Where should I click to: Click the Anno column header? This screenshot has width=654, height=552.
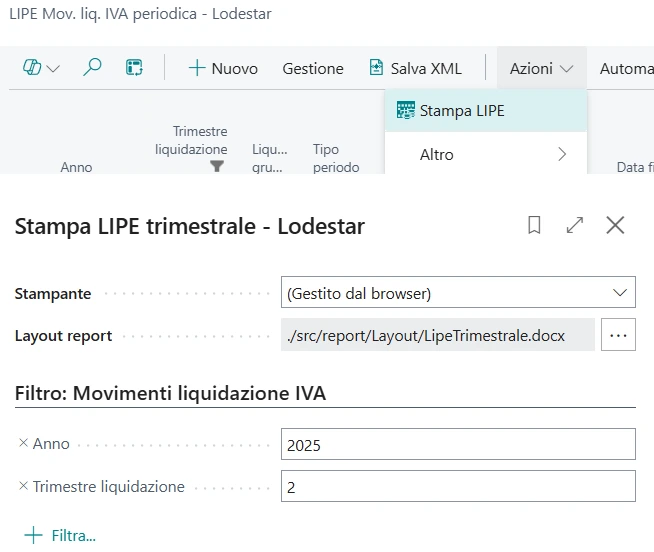76,167
